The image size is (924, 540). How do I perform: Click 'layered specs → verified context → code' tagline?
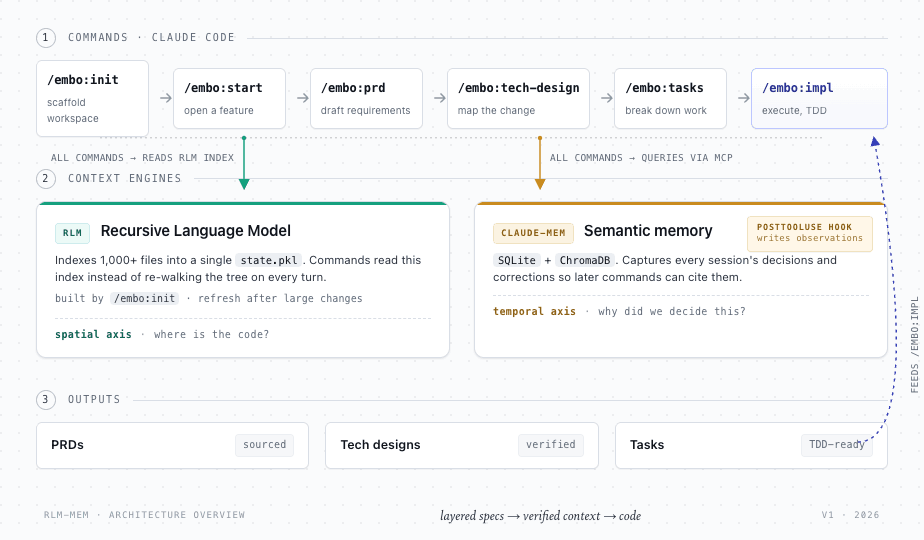coord(540,516)
